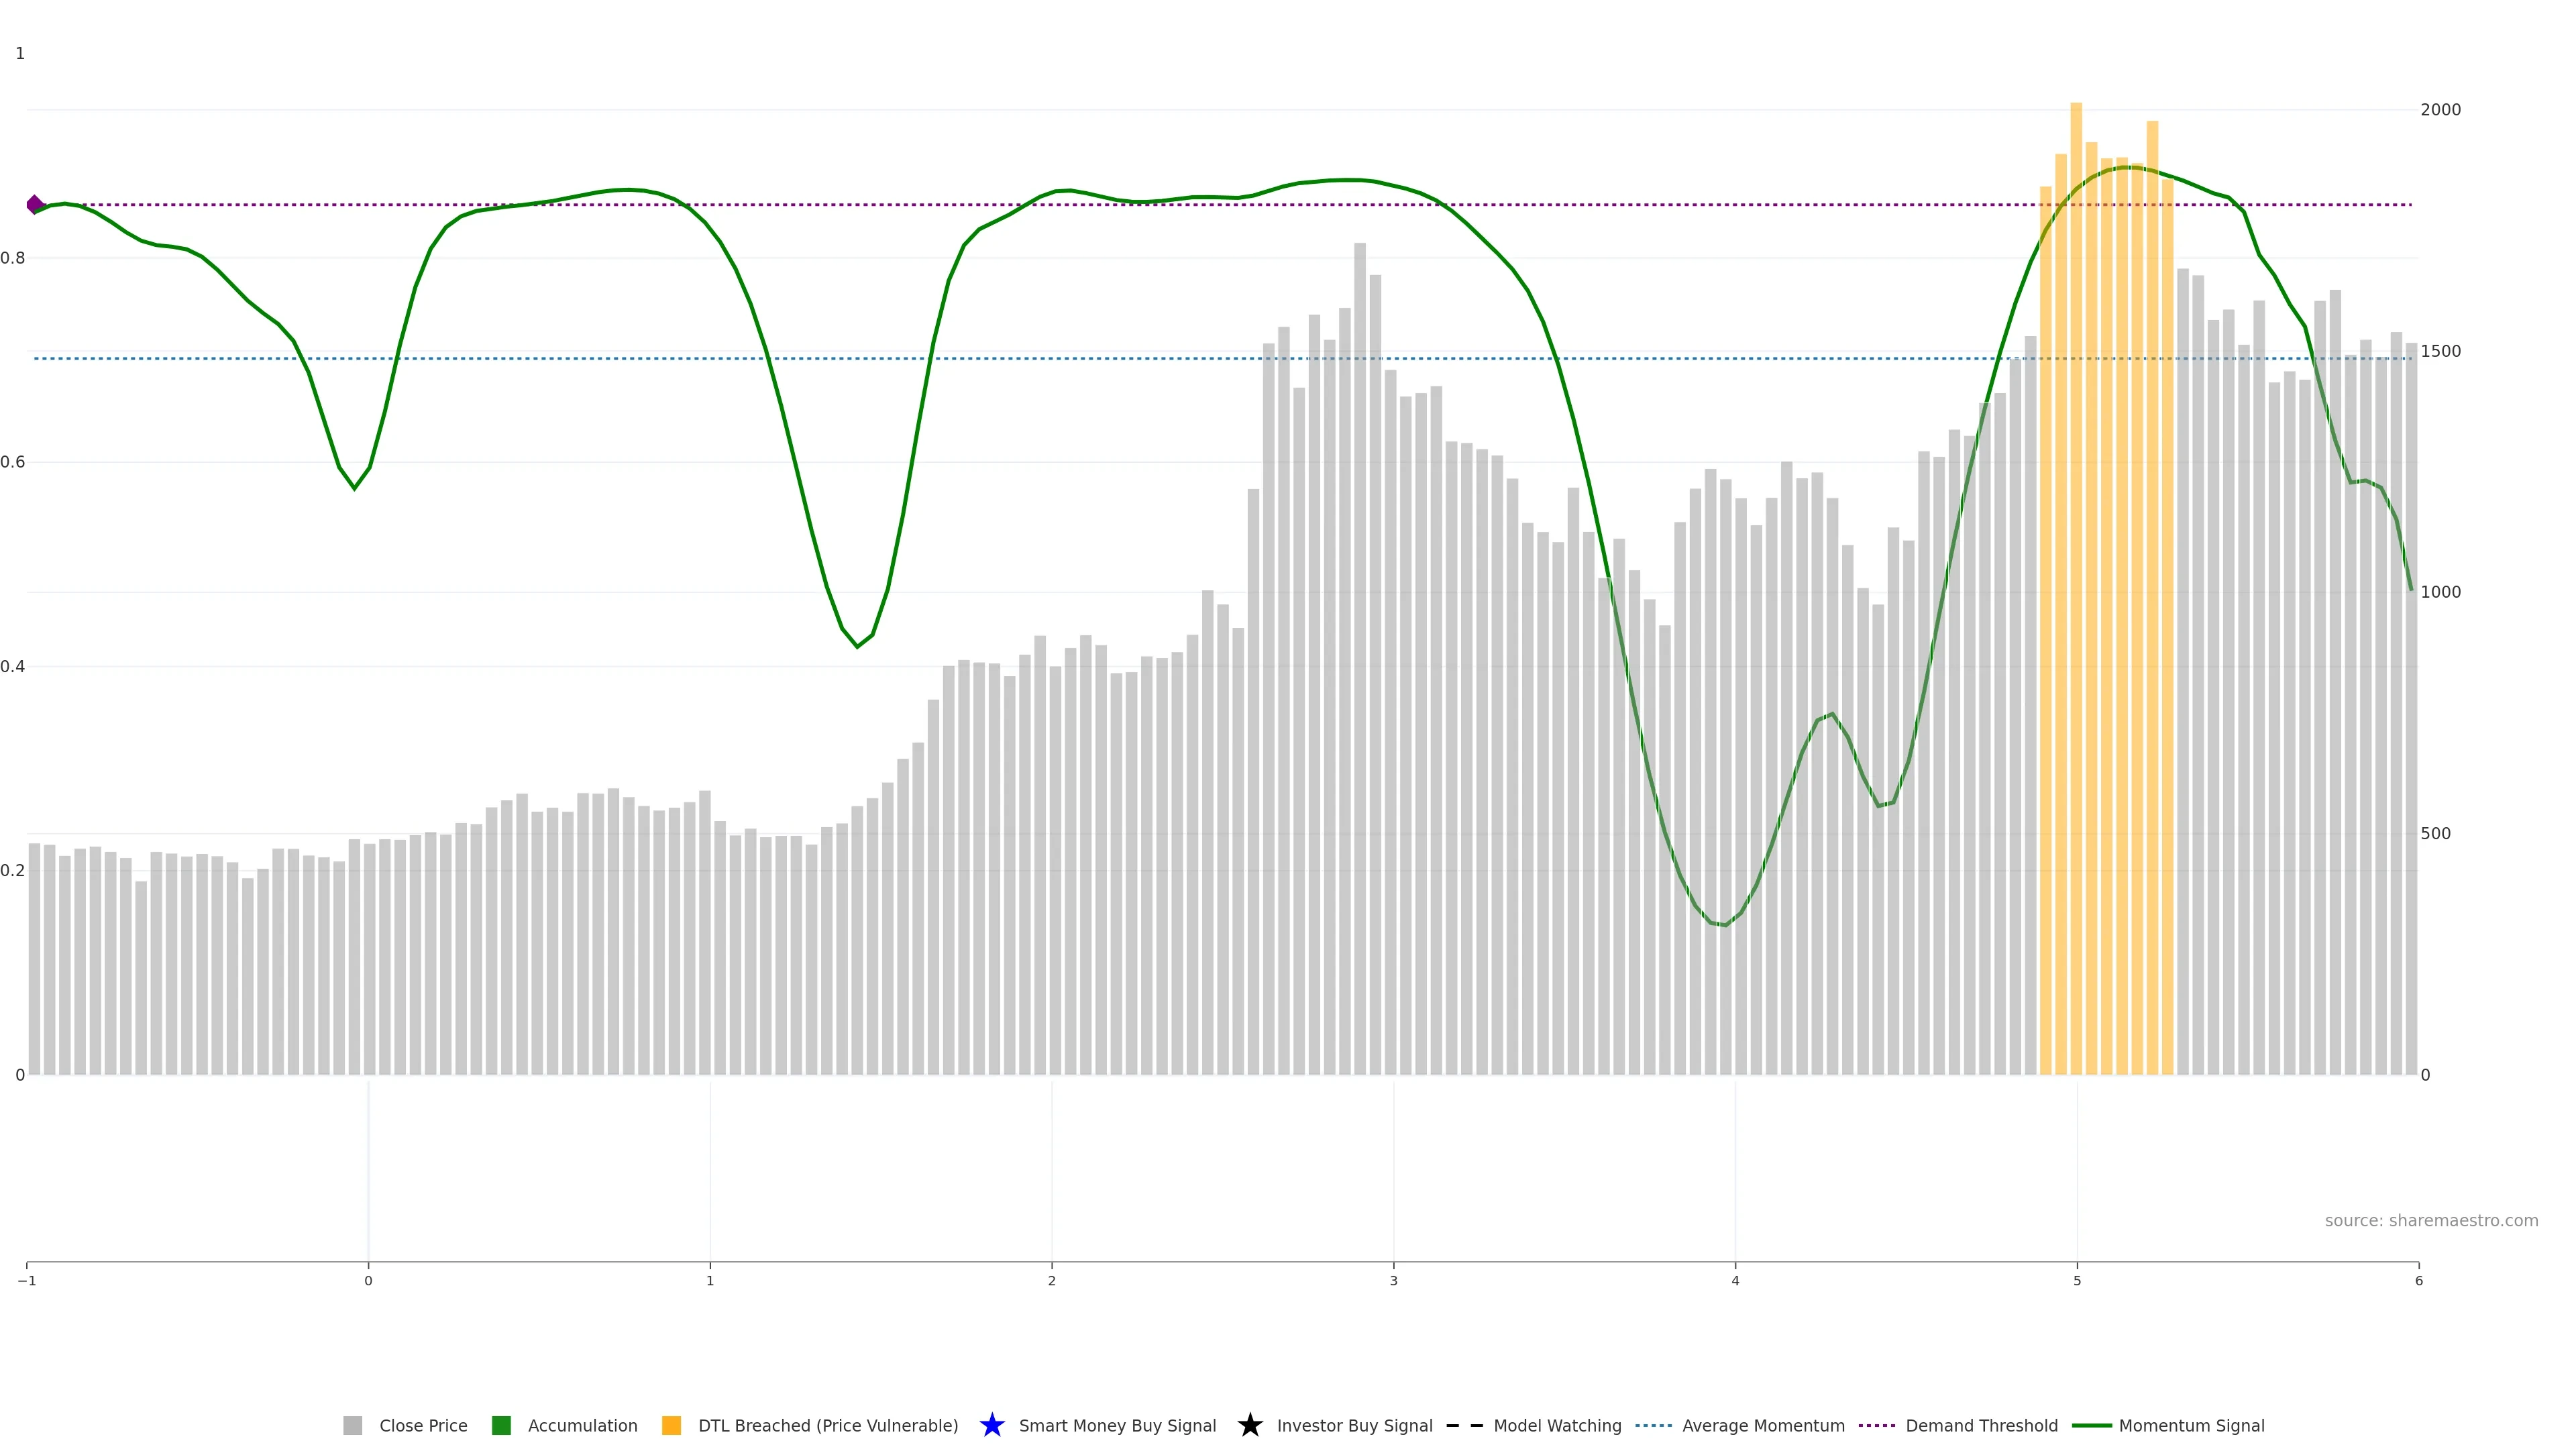Click the Momentum Signal green line icon

click(x=2091, y=1425)
